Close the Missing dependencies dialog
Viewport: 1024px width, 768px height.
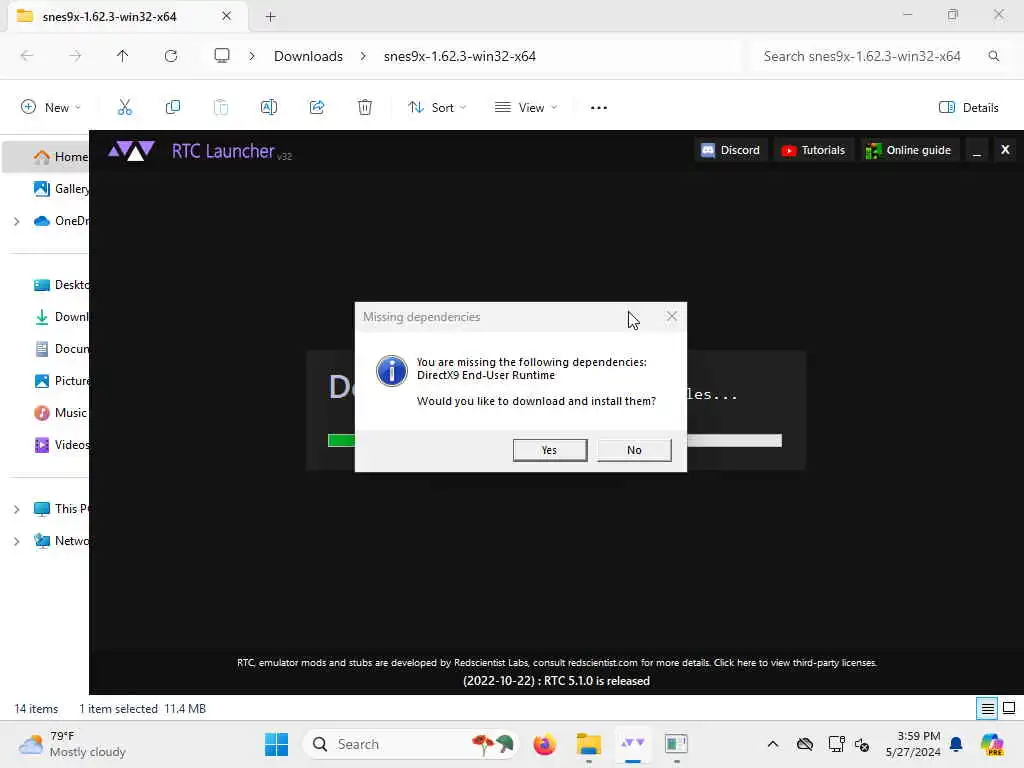pos(671,317)
